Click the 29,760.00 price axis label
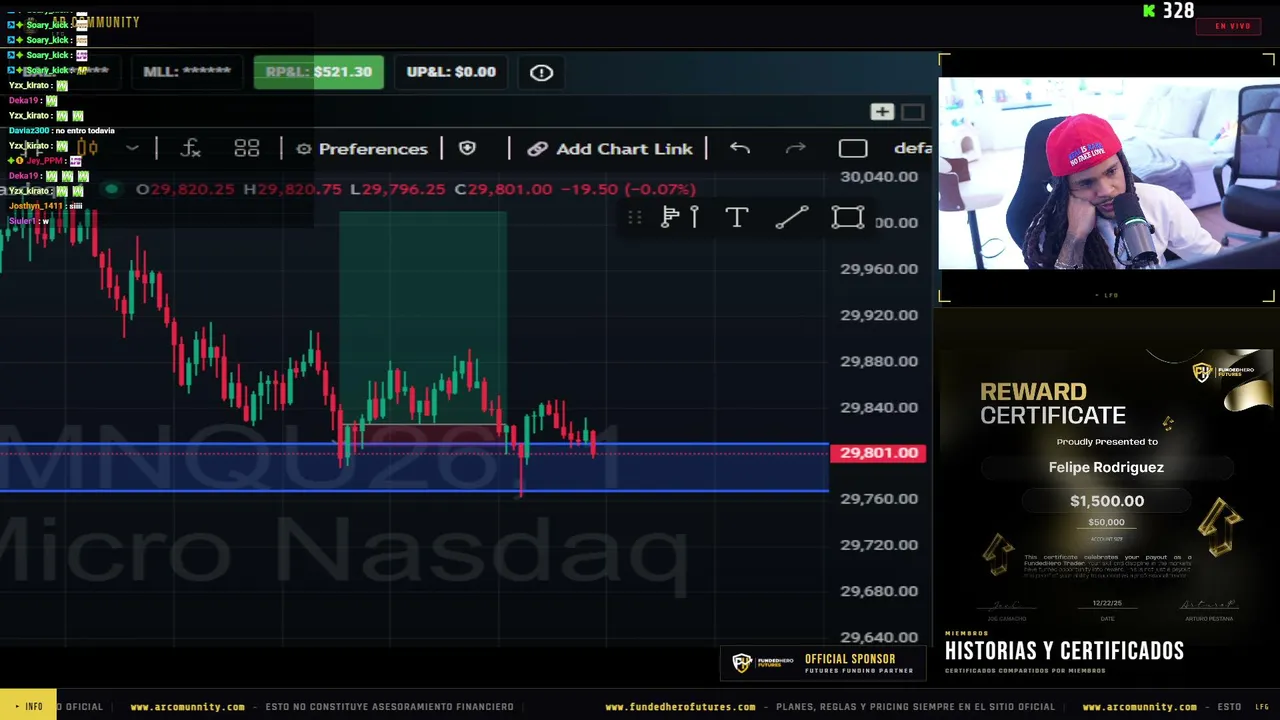This screenshot has width=1280, height=720. 879,499
